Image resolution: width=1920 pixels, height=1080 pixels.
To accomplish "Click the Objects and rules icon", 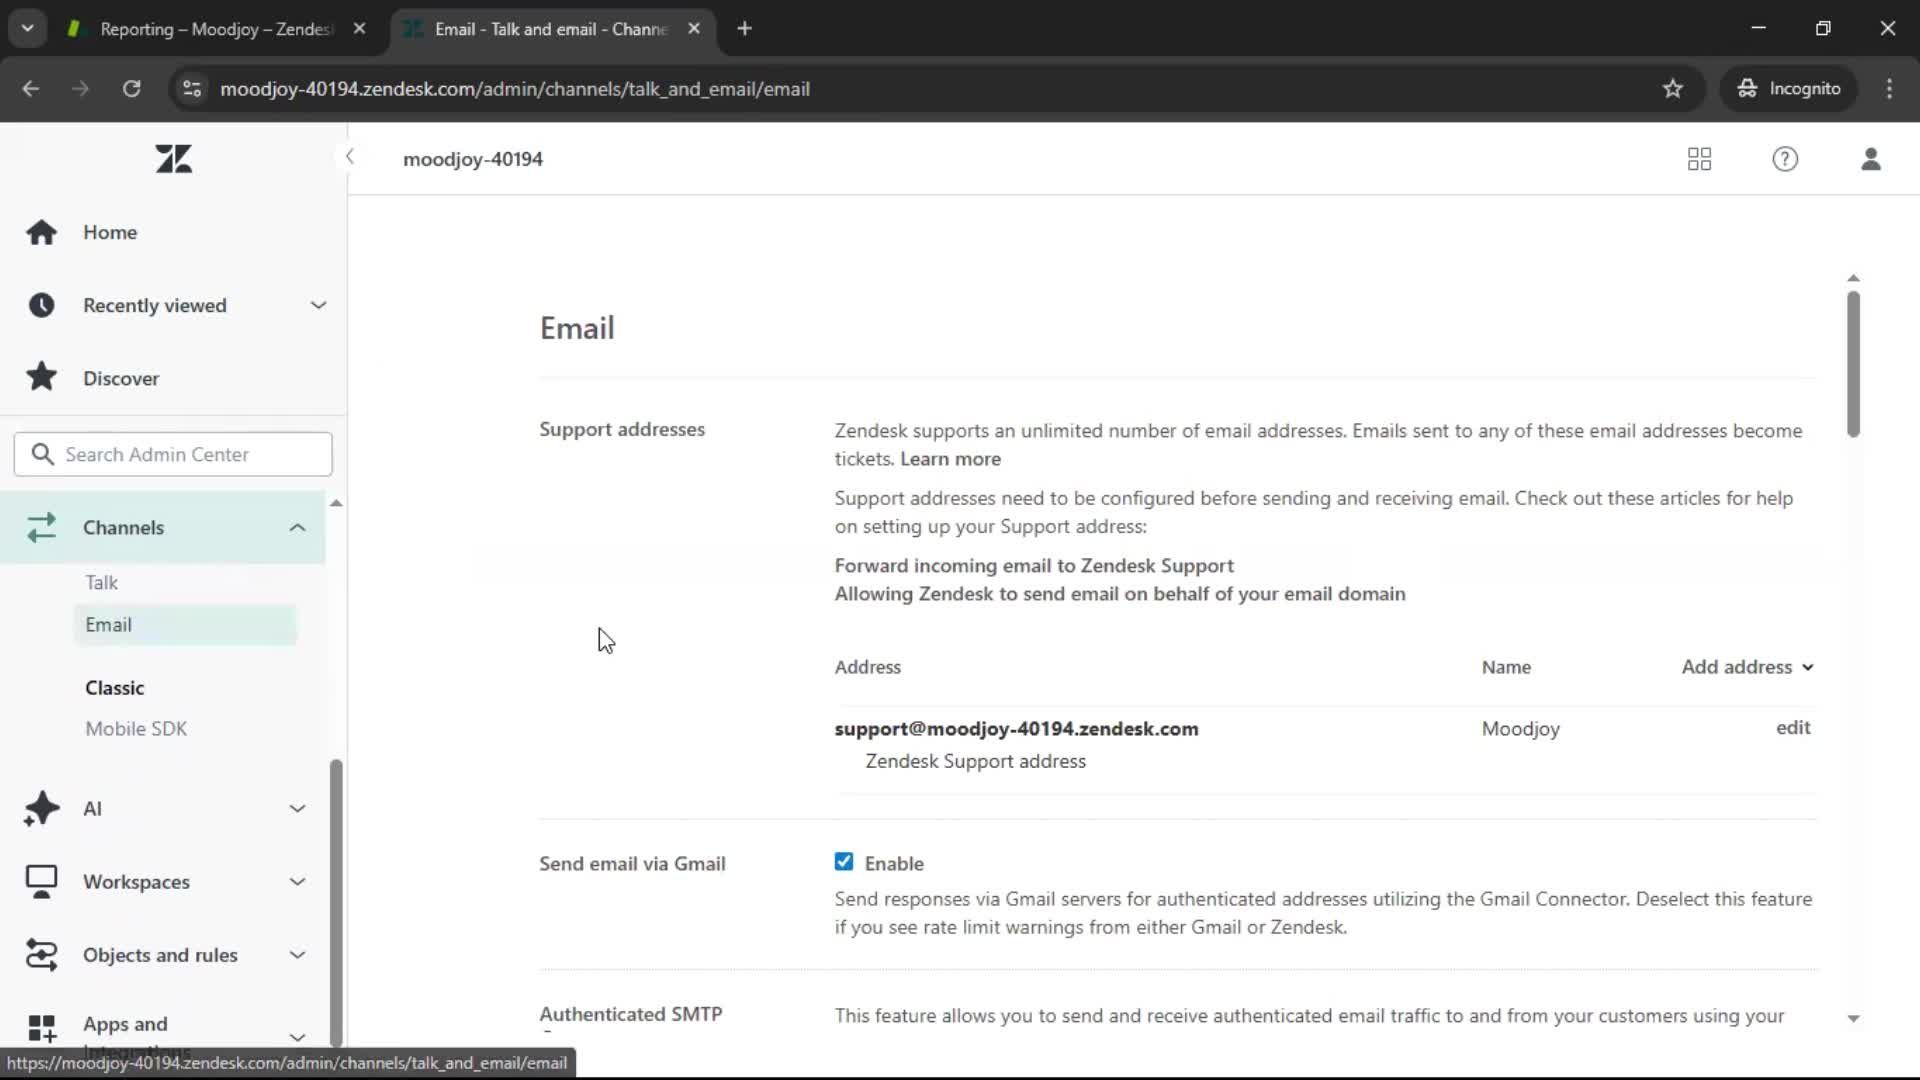I will [x=41, y=954].
